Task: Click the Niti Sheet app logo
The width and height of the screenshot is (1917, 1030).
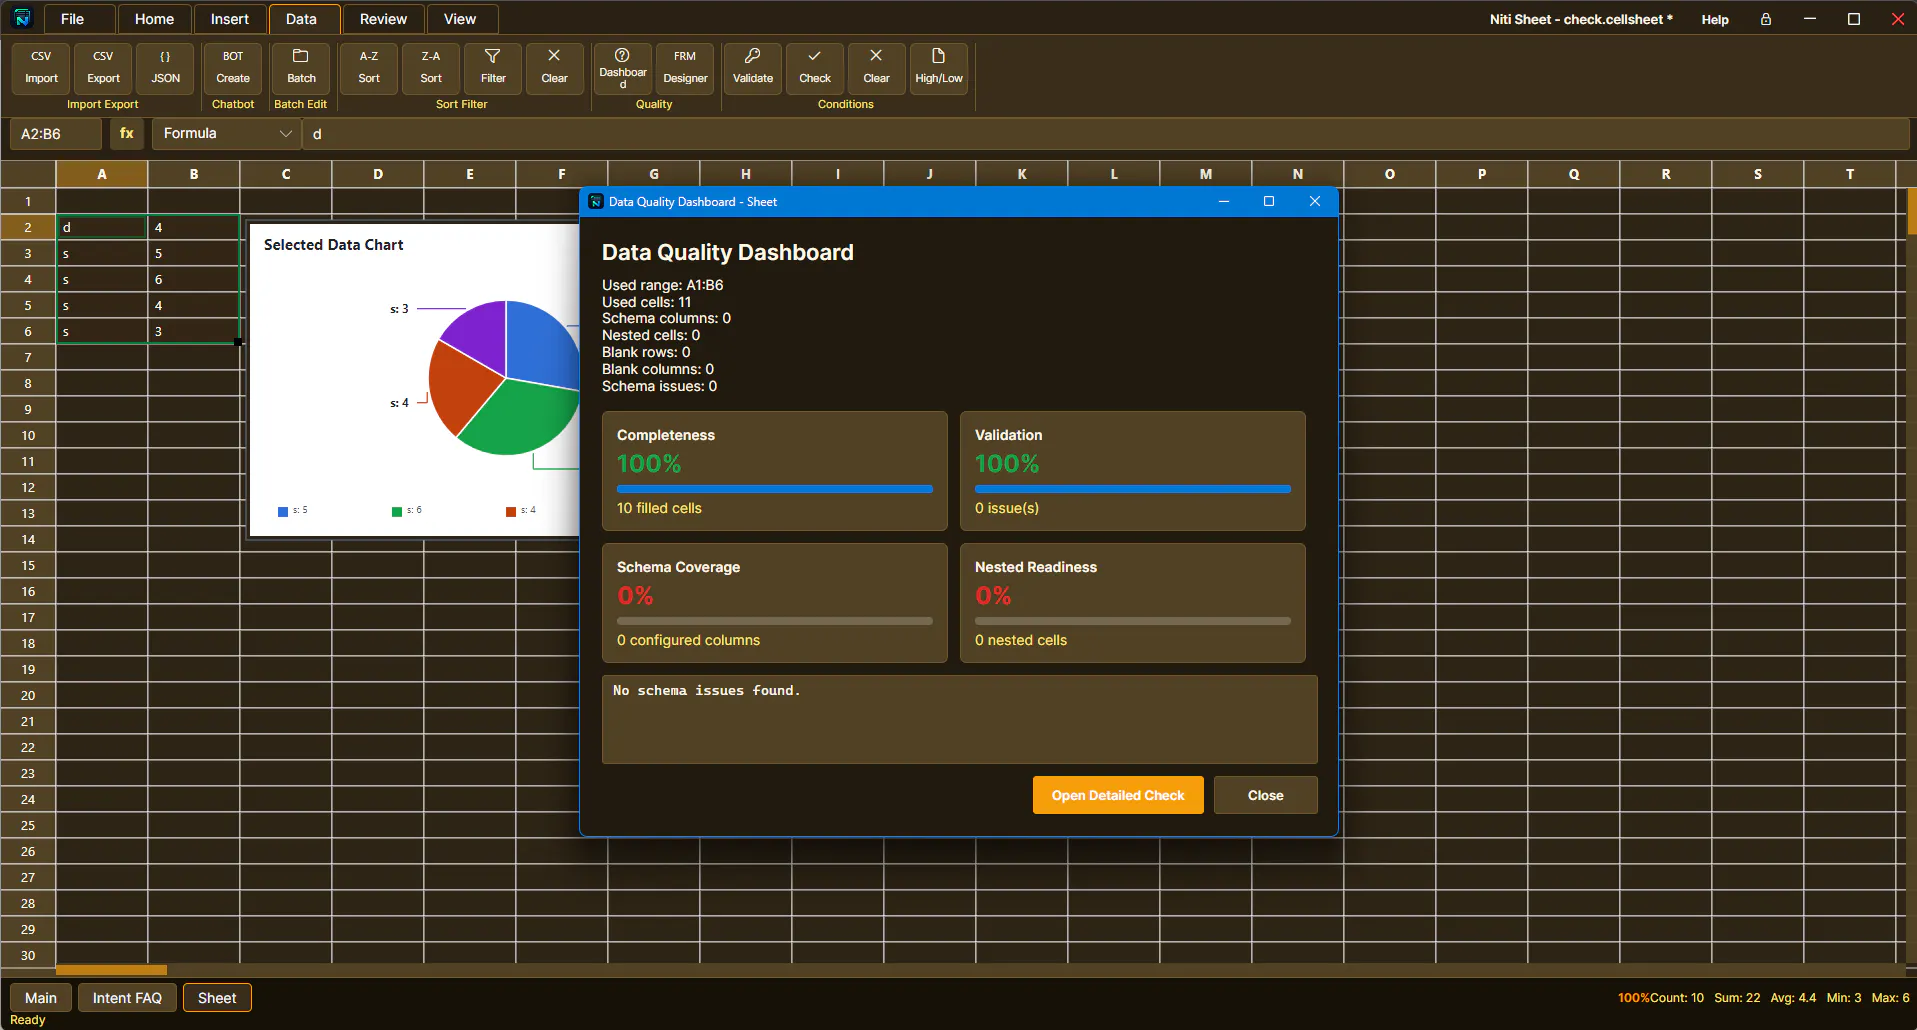Action: (x=22, y=18)
